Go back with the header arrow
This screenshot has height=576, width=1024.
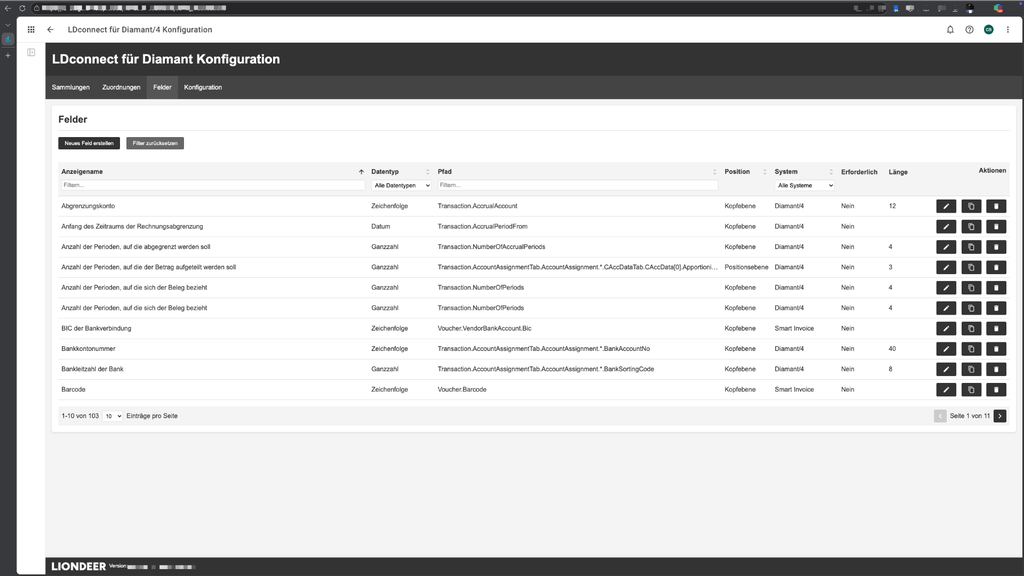pyautogui.click(x=50, y=29)
